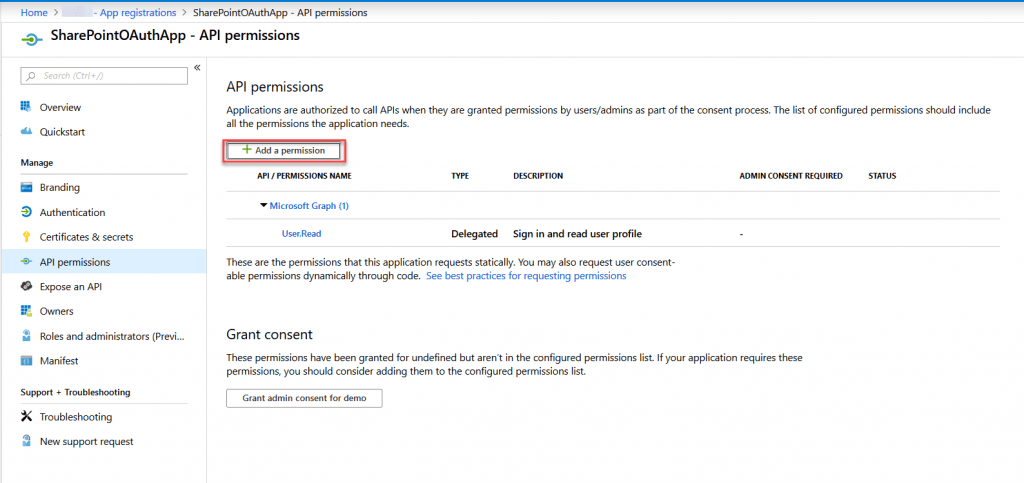Open the User.Read permission link
This screenshot has width=1024, height=483.
(301, 234)
